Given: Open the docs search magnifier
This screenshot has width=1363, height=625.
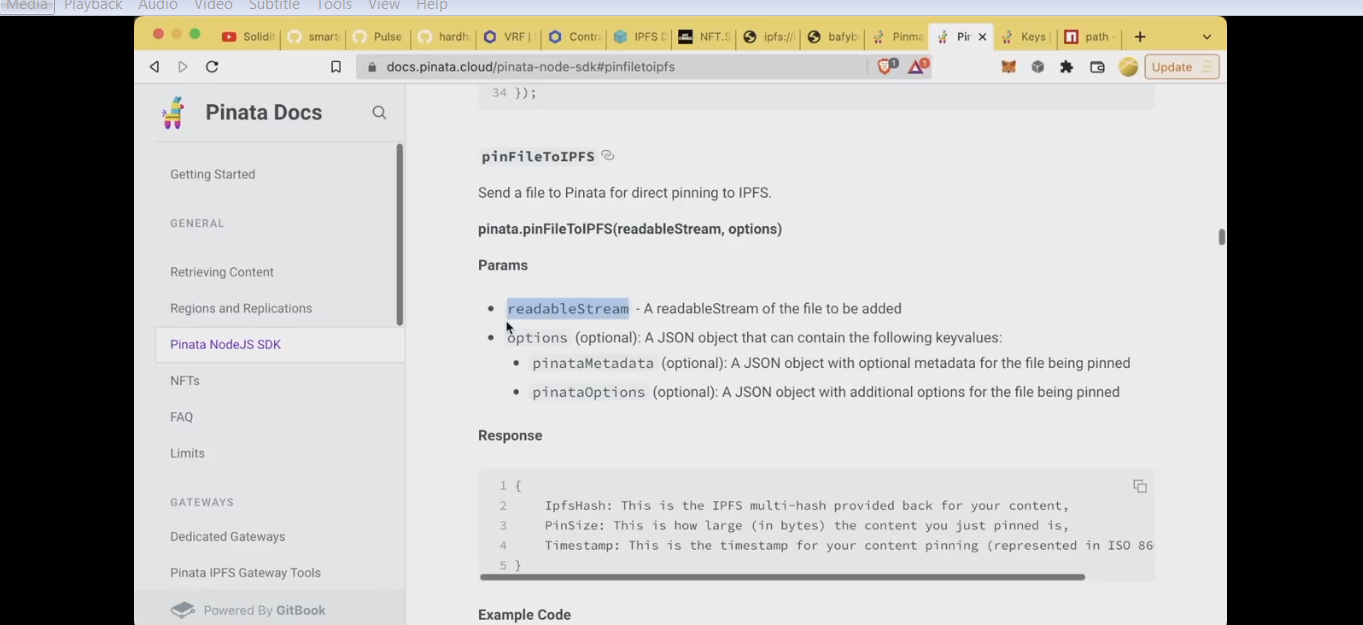Looking at the screenshot, I should pyautogui.click(x=379, y=113).
